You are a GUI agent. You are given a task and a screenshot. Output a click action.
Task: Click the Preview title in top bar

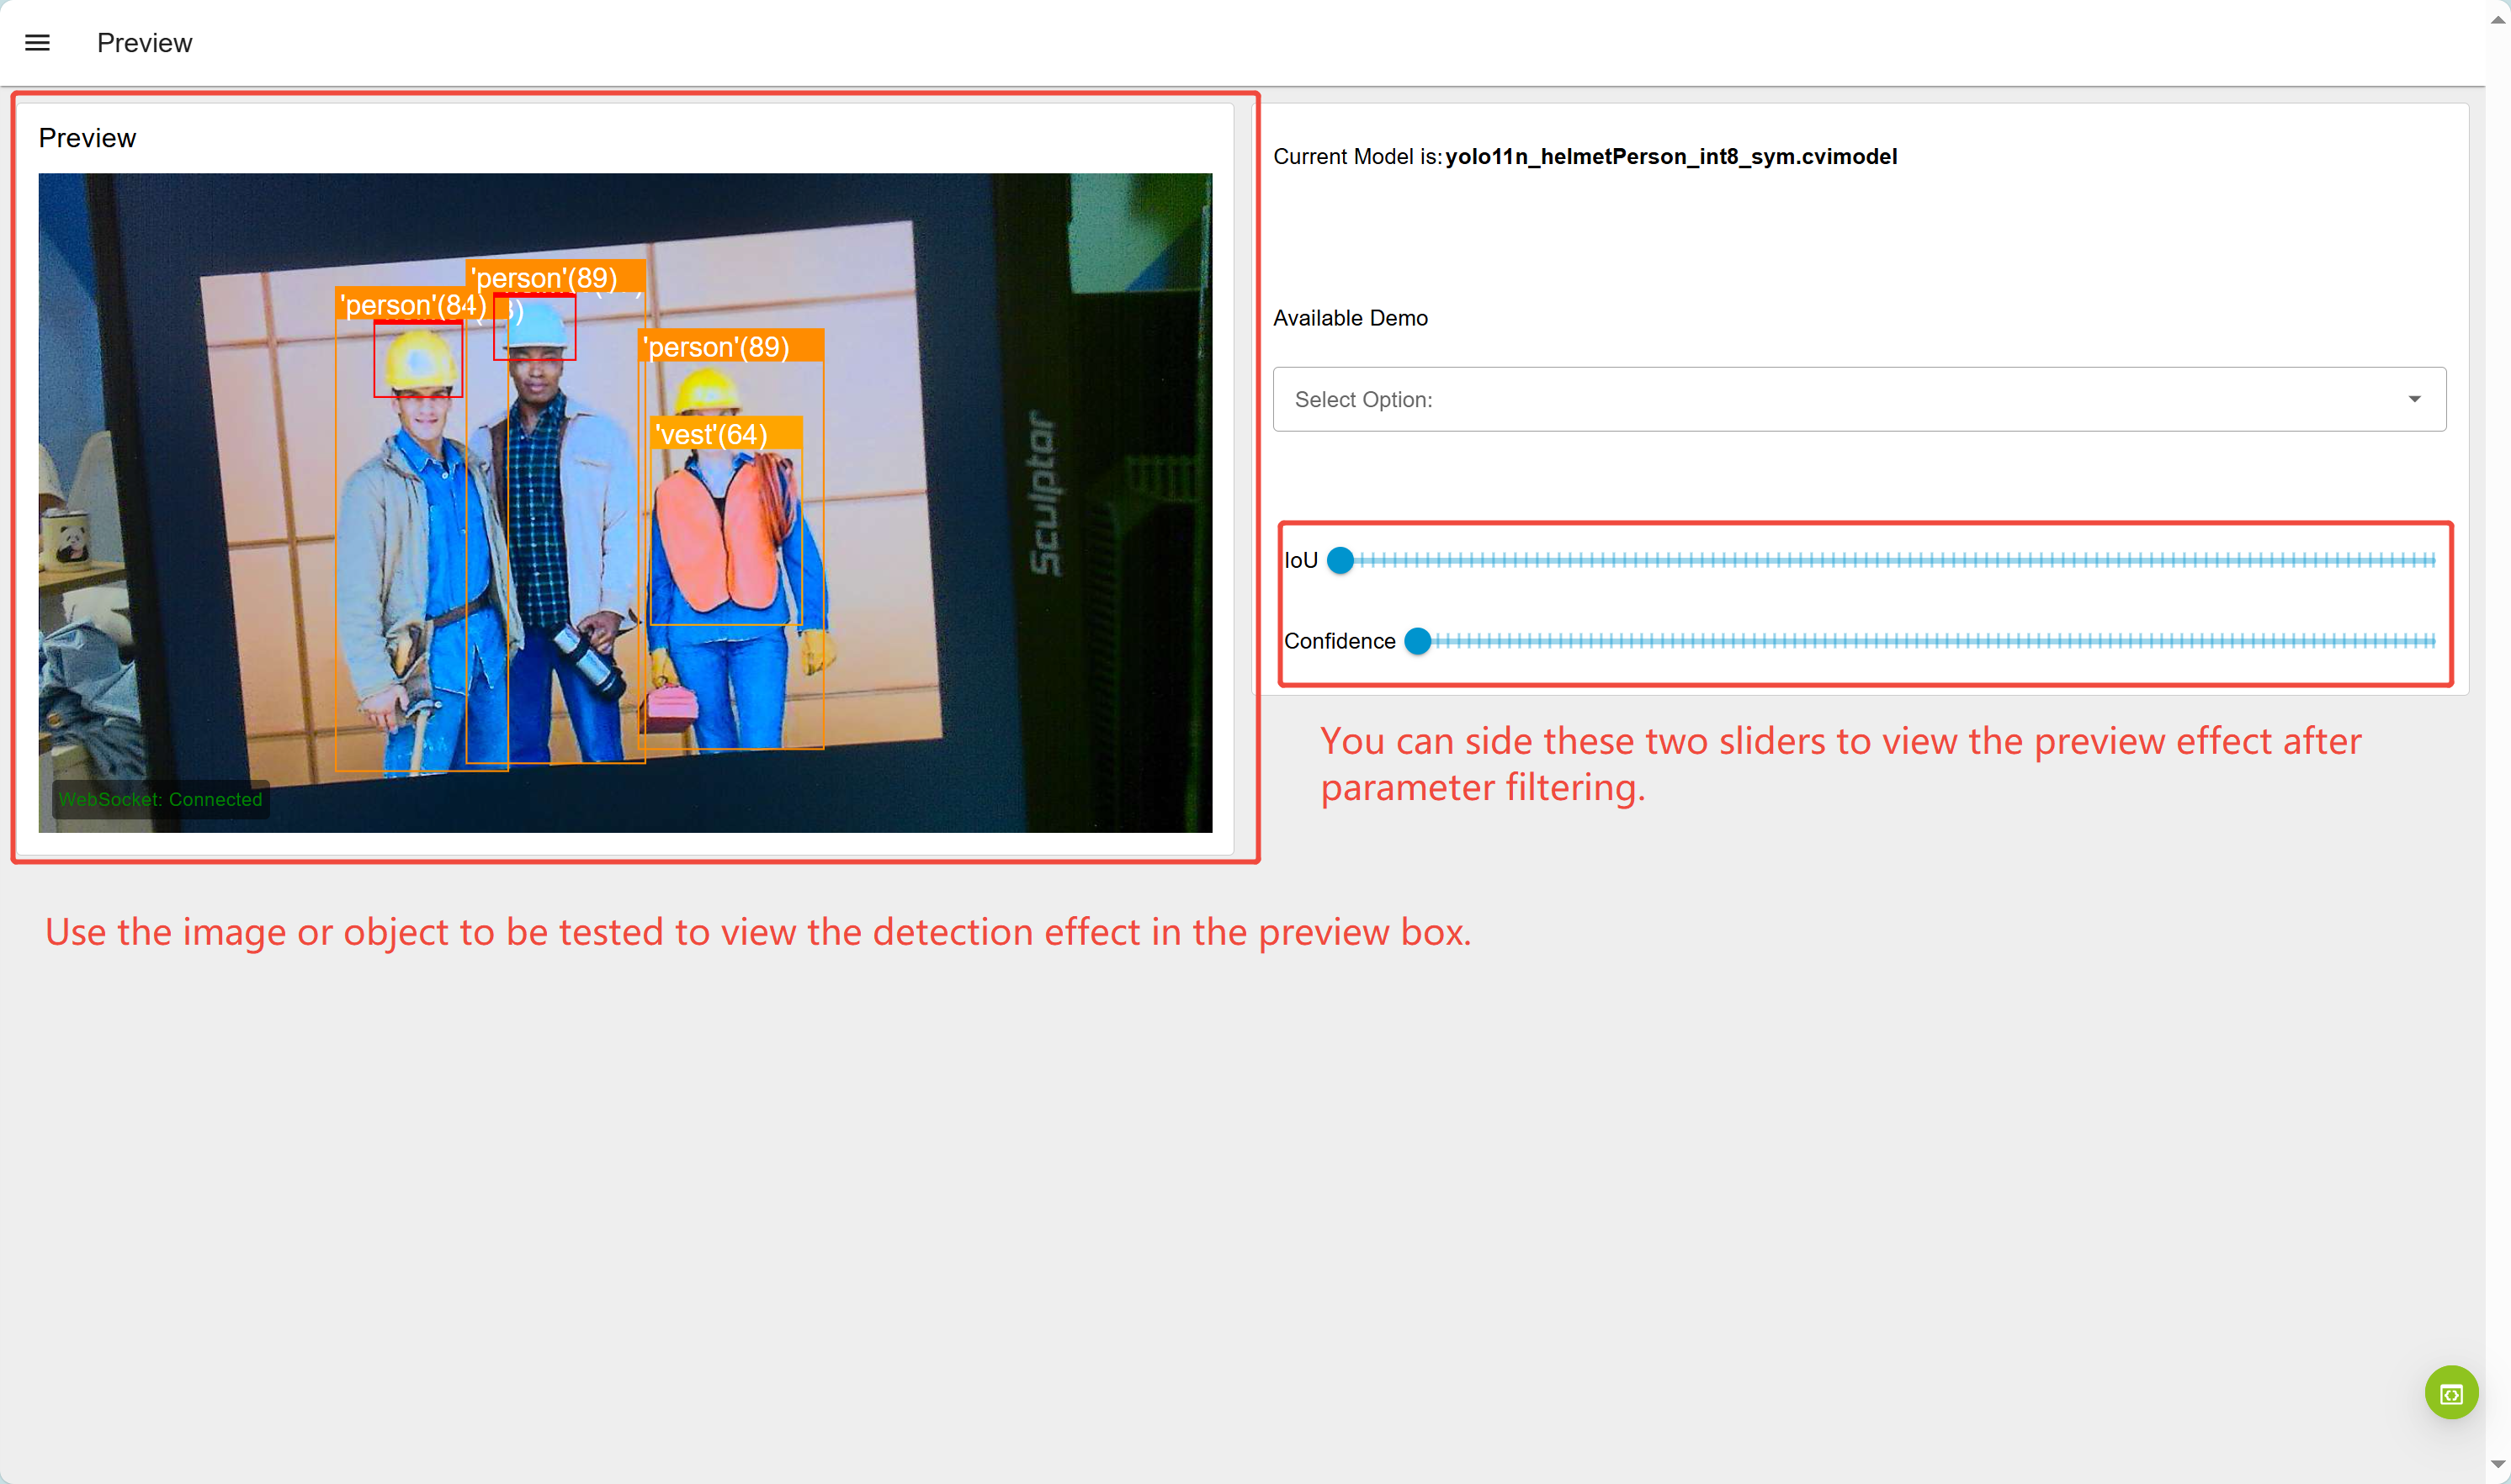point(144,43)
